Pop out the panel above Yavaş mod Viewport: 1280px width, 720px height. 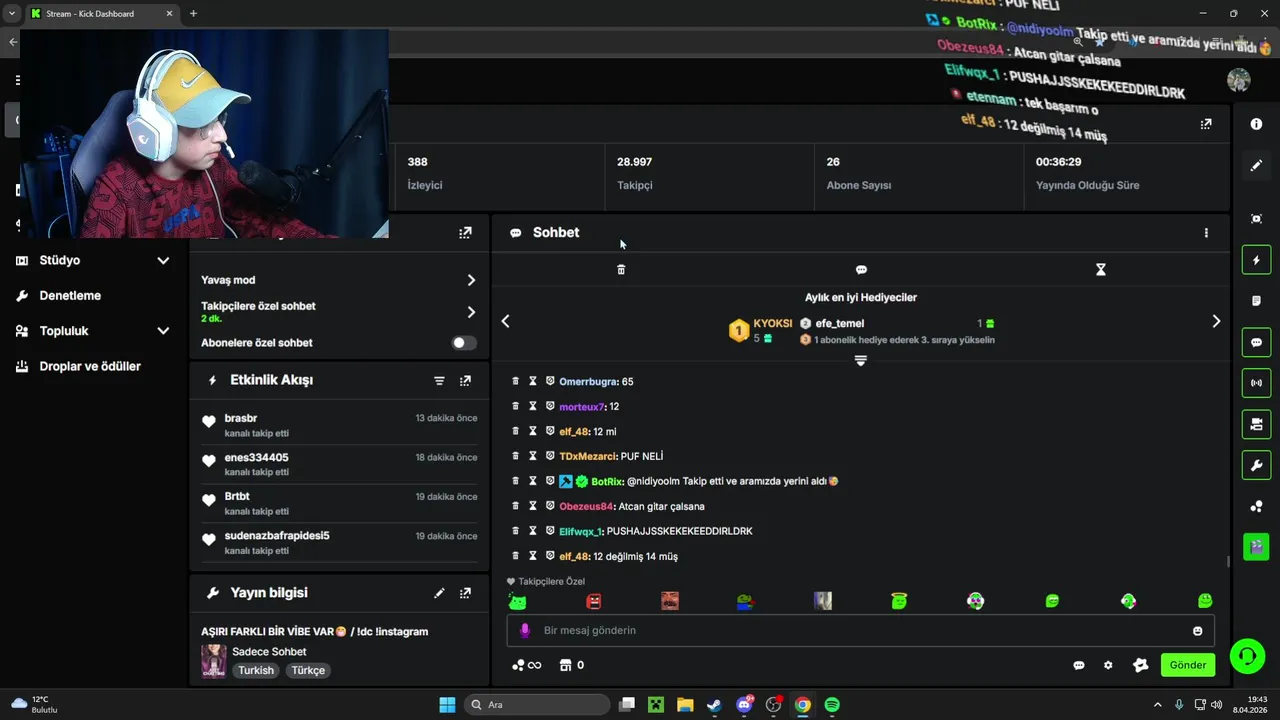[465, 233]
